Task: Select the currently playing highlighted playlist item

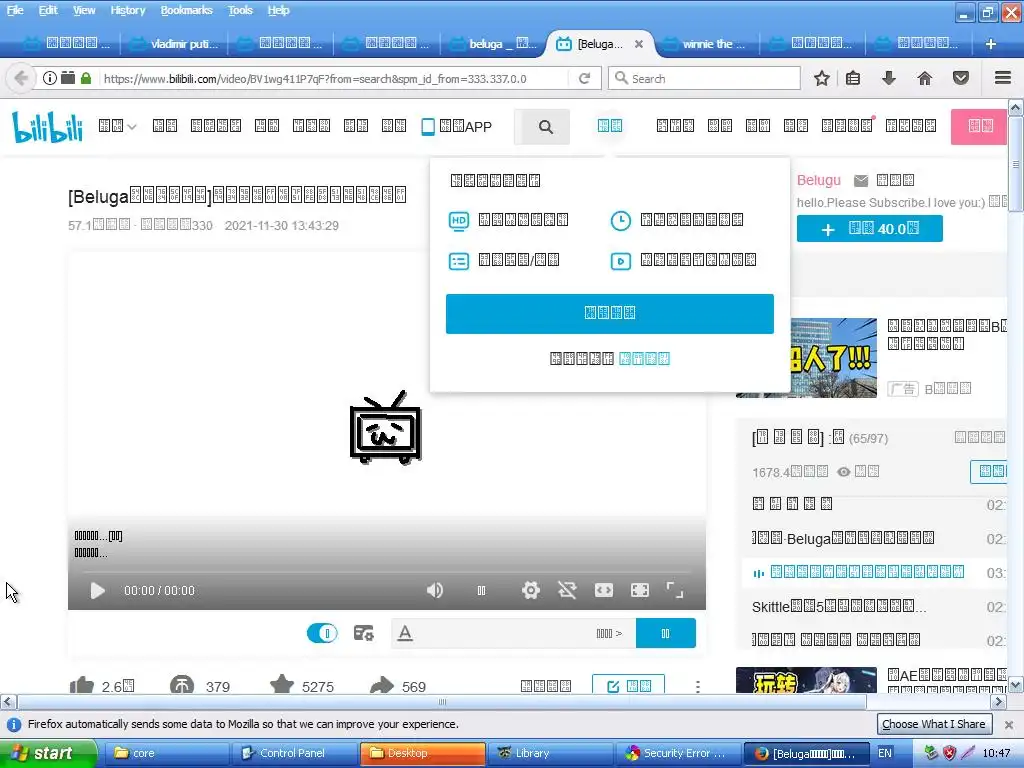Action: 874,572
